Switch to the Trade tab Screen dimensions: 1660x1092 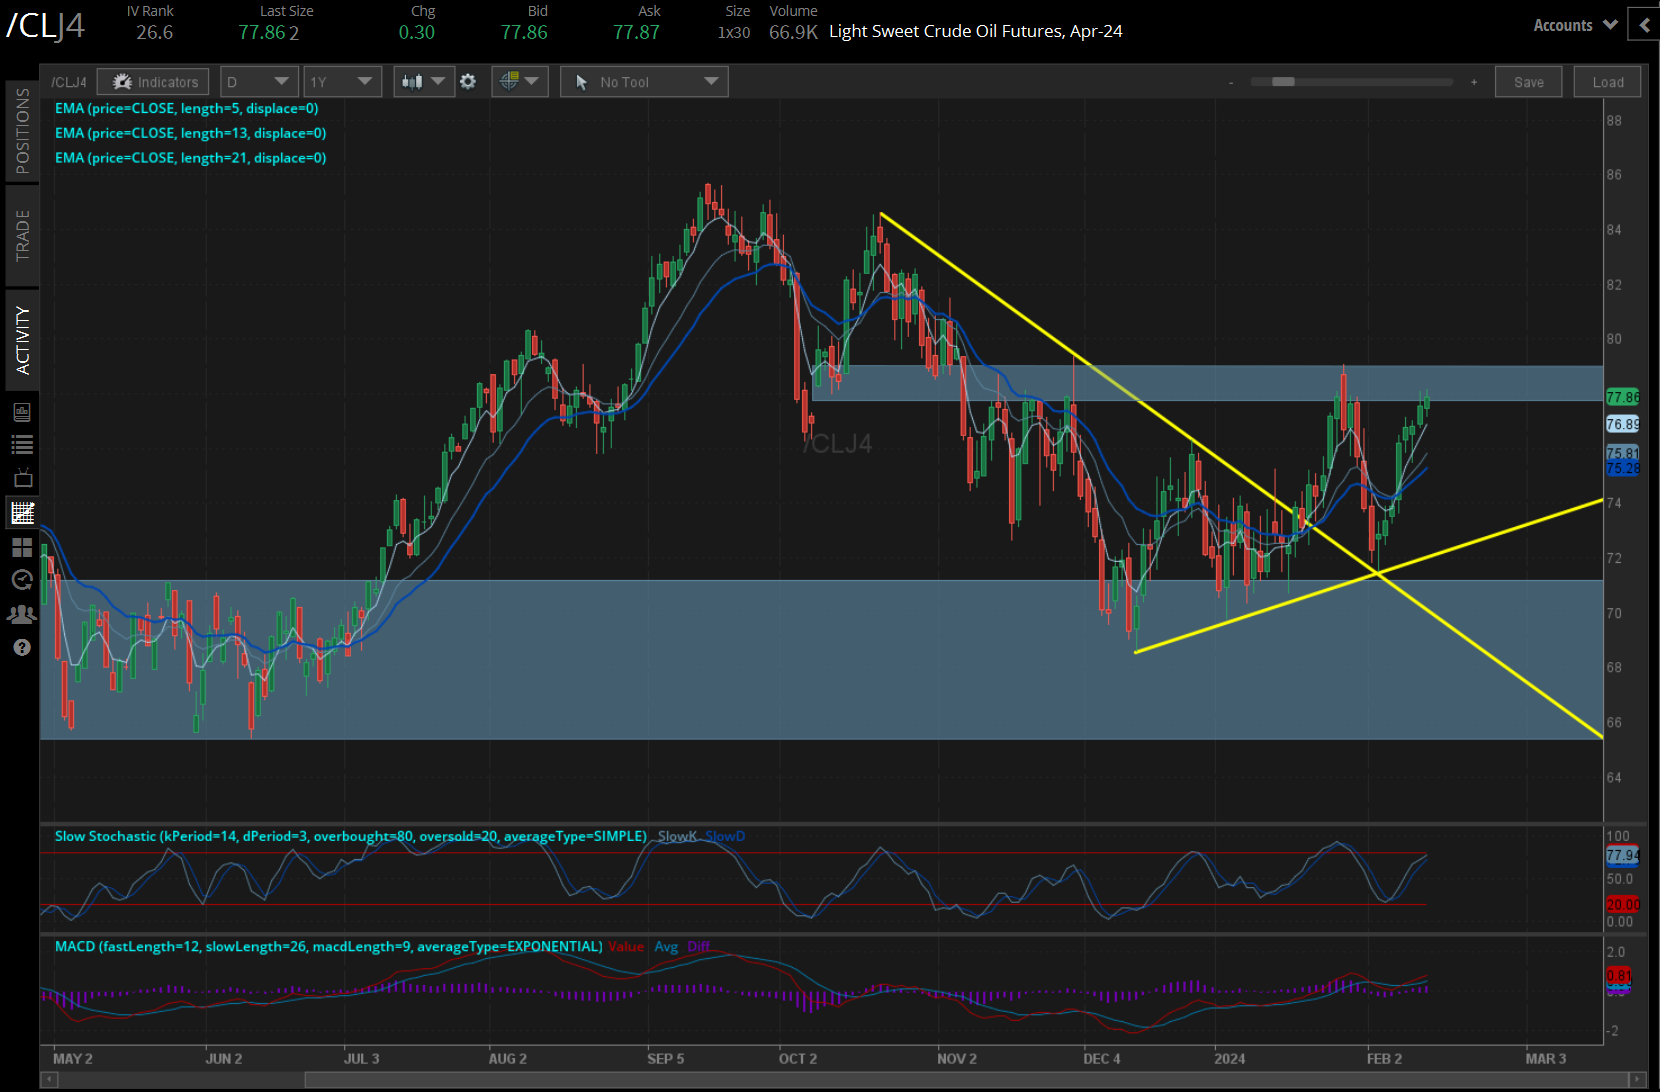(22, 236)
